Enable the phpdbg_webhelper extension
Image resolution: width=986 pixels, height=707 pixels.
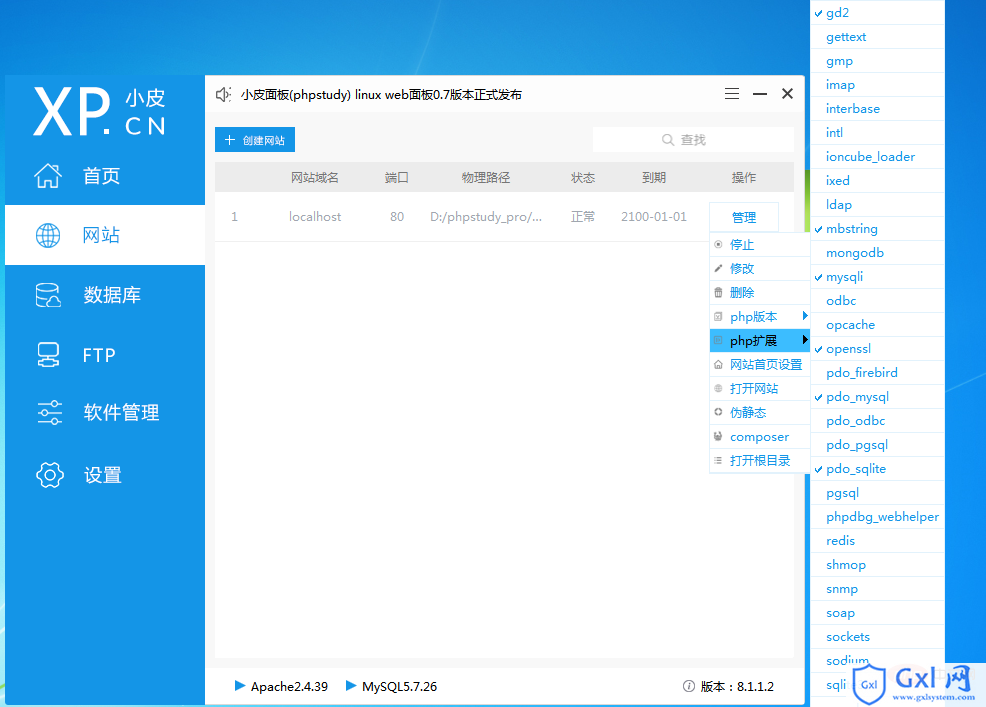click(878, 517)
